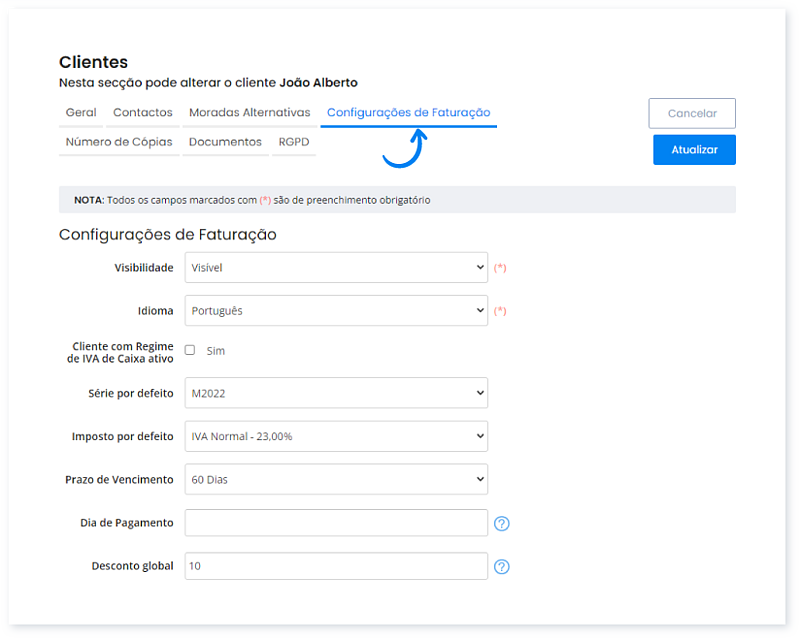
Task: Select the Configurações de Faturação tab
Action: click(x=408, y=113)
